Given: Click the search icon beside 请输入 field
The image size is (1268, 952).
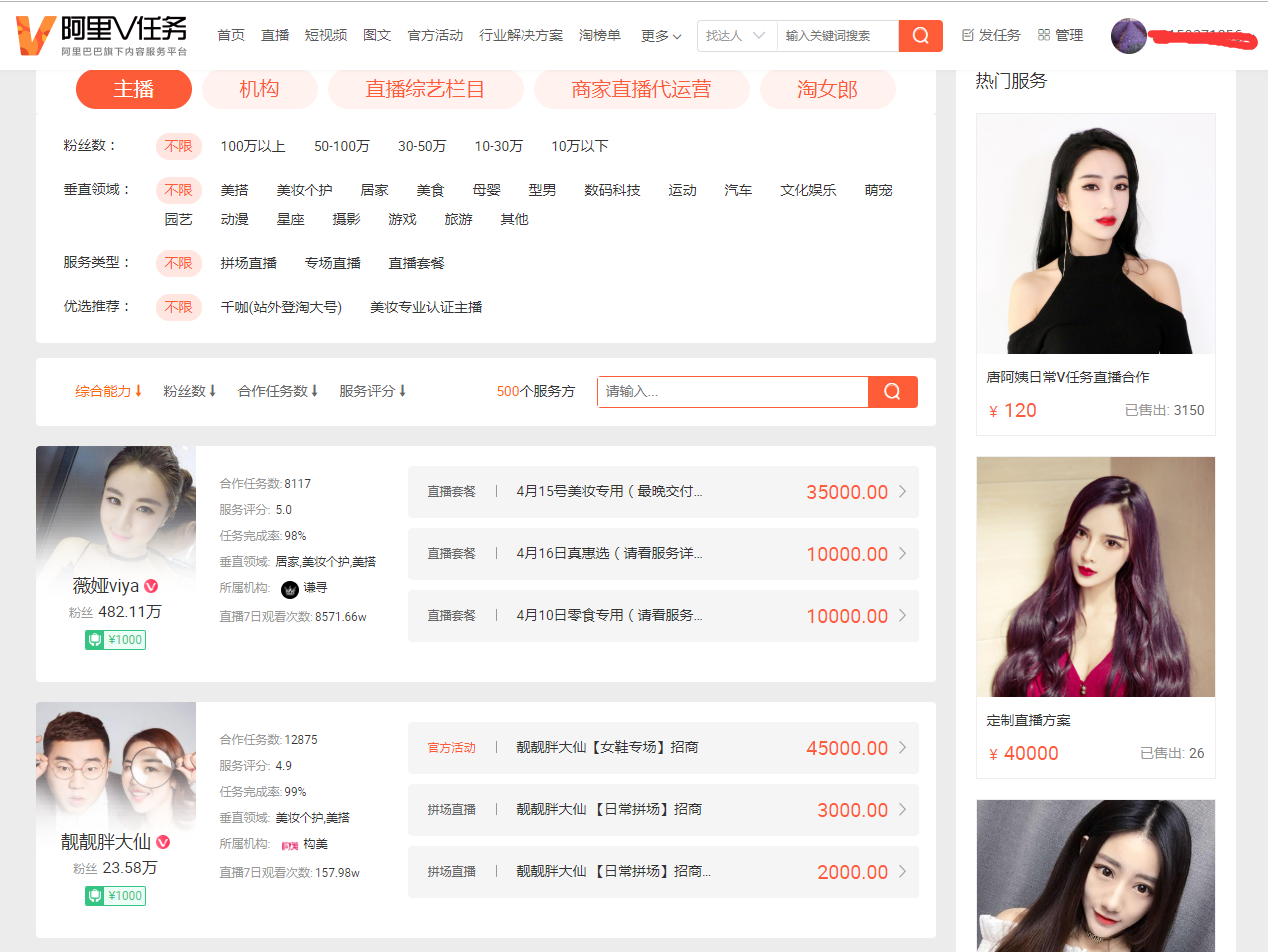Looking at the screenshot, I should [x=892, y=392].
